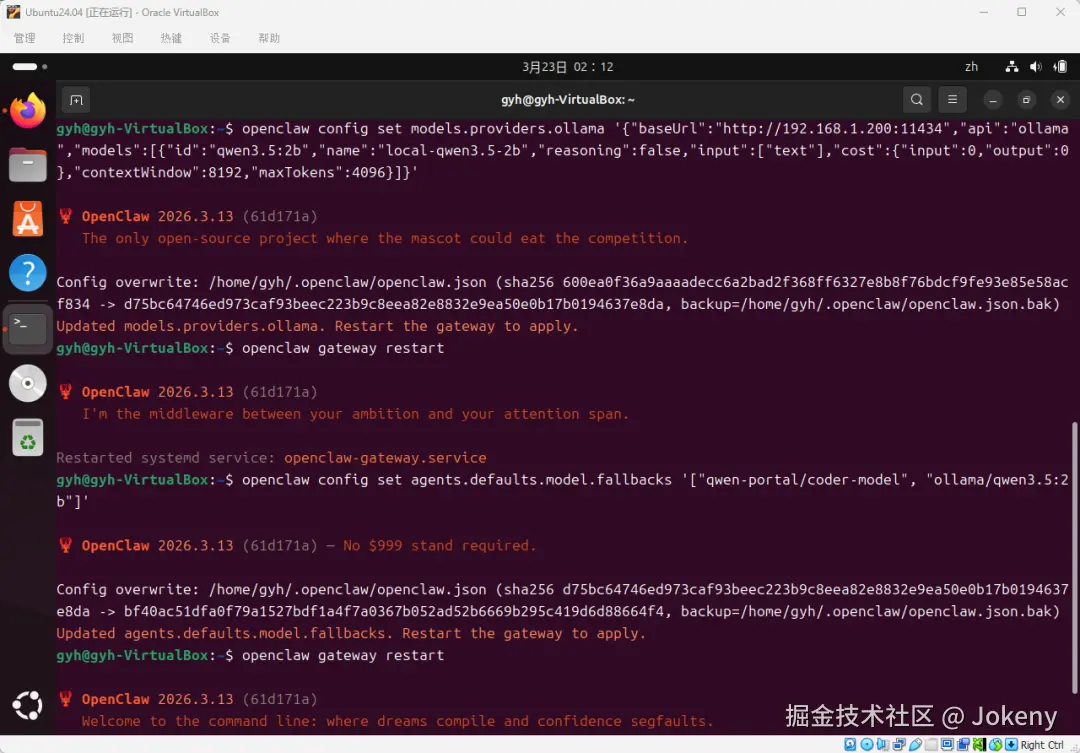Viewport: 1080px width, 753px height.
Task: Show applications via Ubuntu logo button
Action: 28,705
